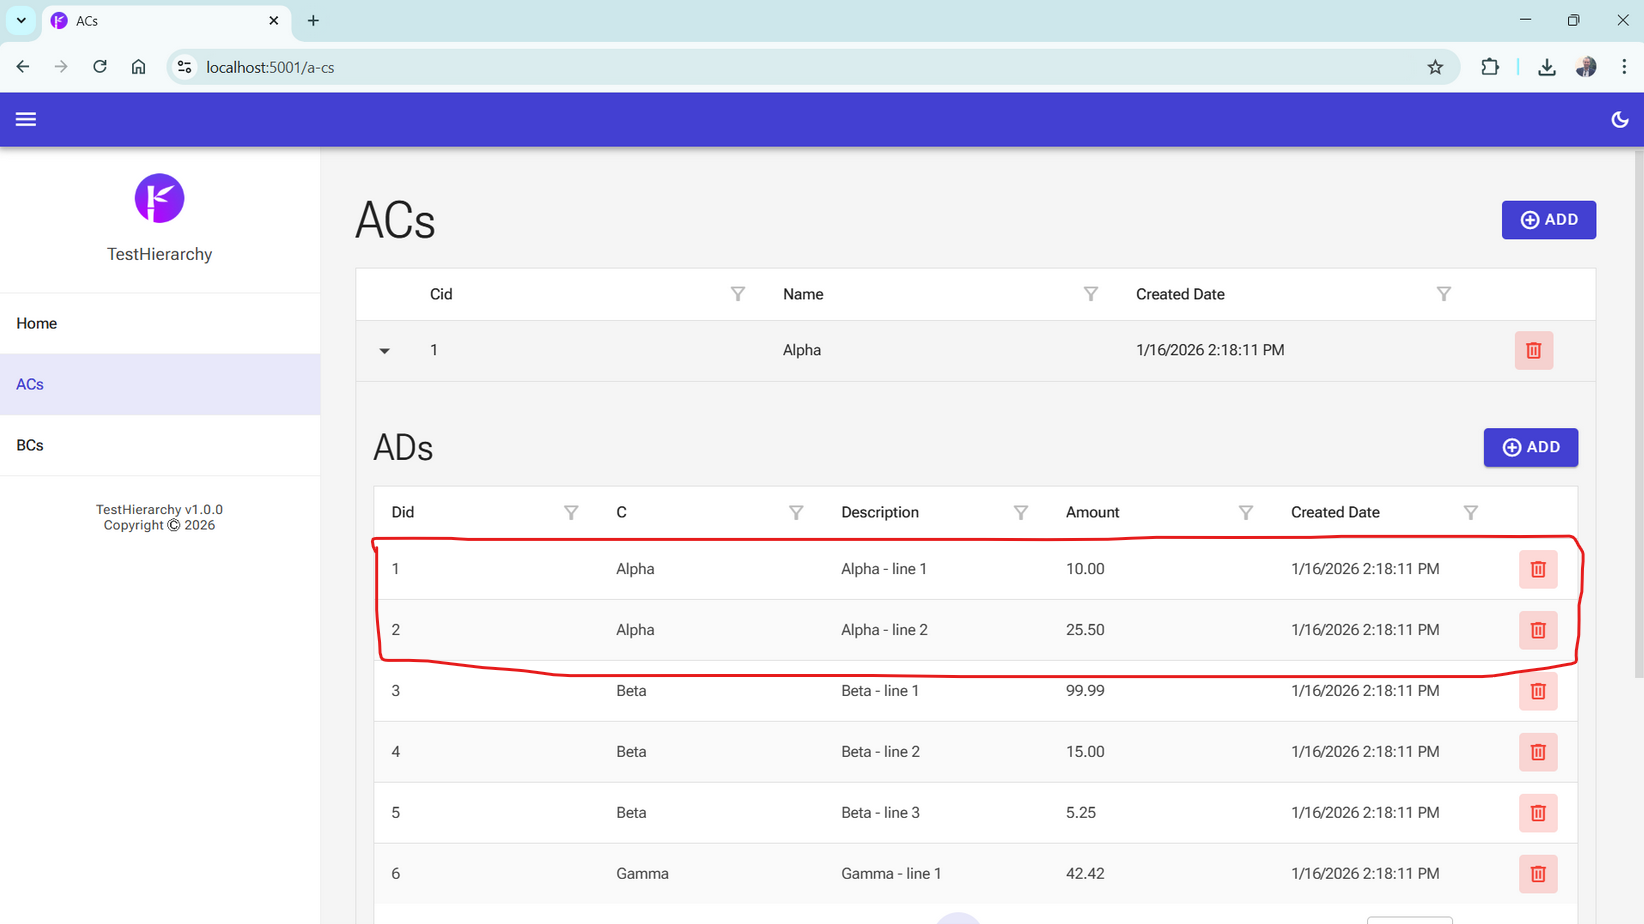The height and width of the screenshot is (924, 1644).
Task: Go to Home in sidebar
Action: tap(37, 323)
